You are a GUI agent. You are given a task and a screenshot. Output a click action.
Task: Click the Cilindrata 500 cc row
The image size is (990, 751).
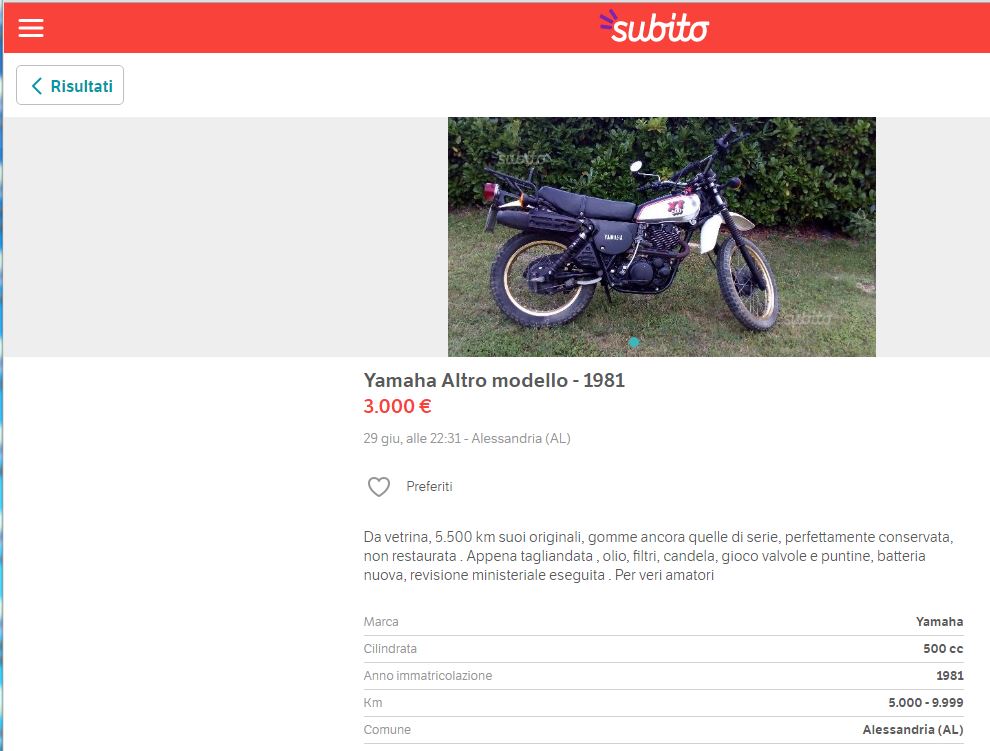[x=664, y=649]
